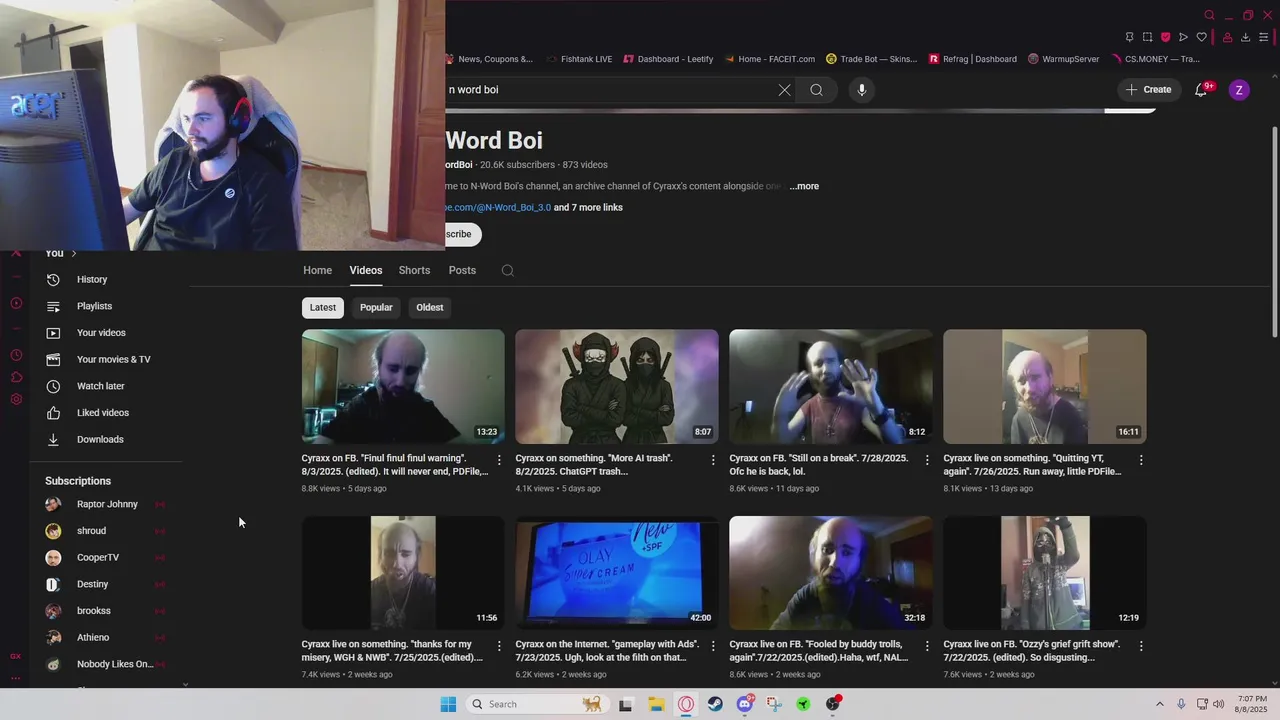The image size is (1280, 720).
Task: Sort videos by Latest chip
Action: point(323,308)
